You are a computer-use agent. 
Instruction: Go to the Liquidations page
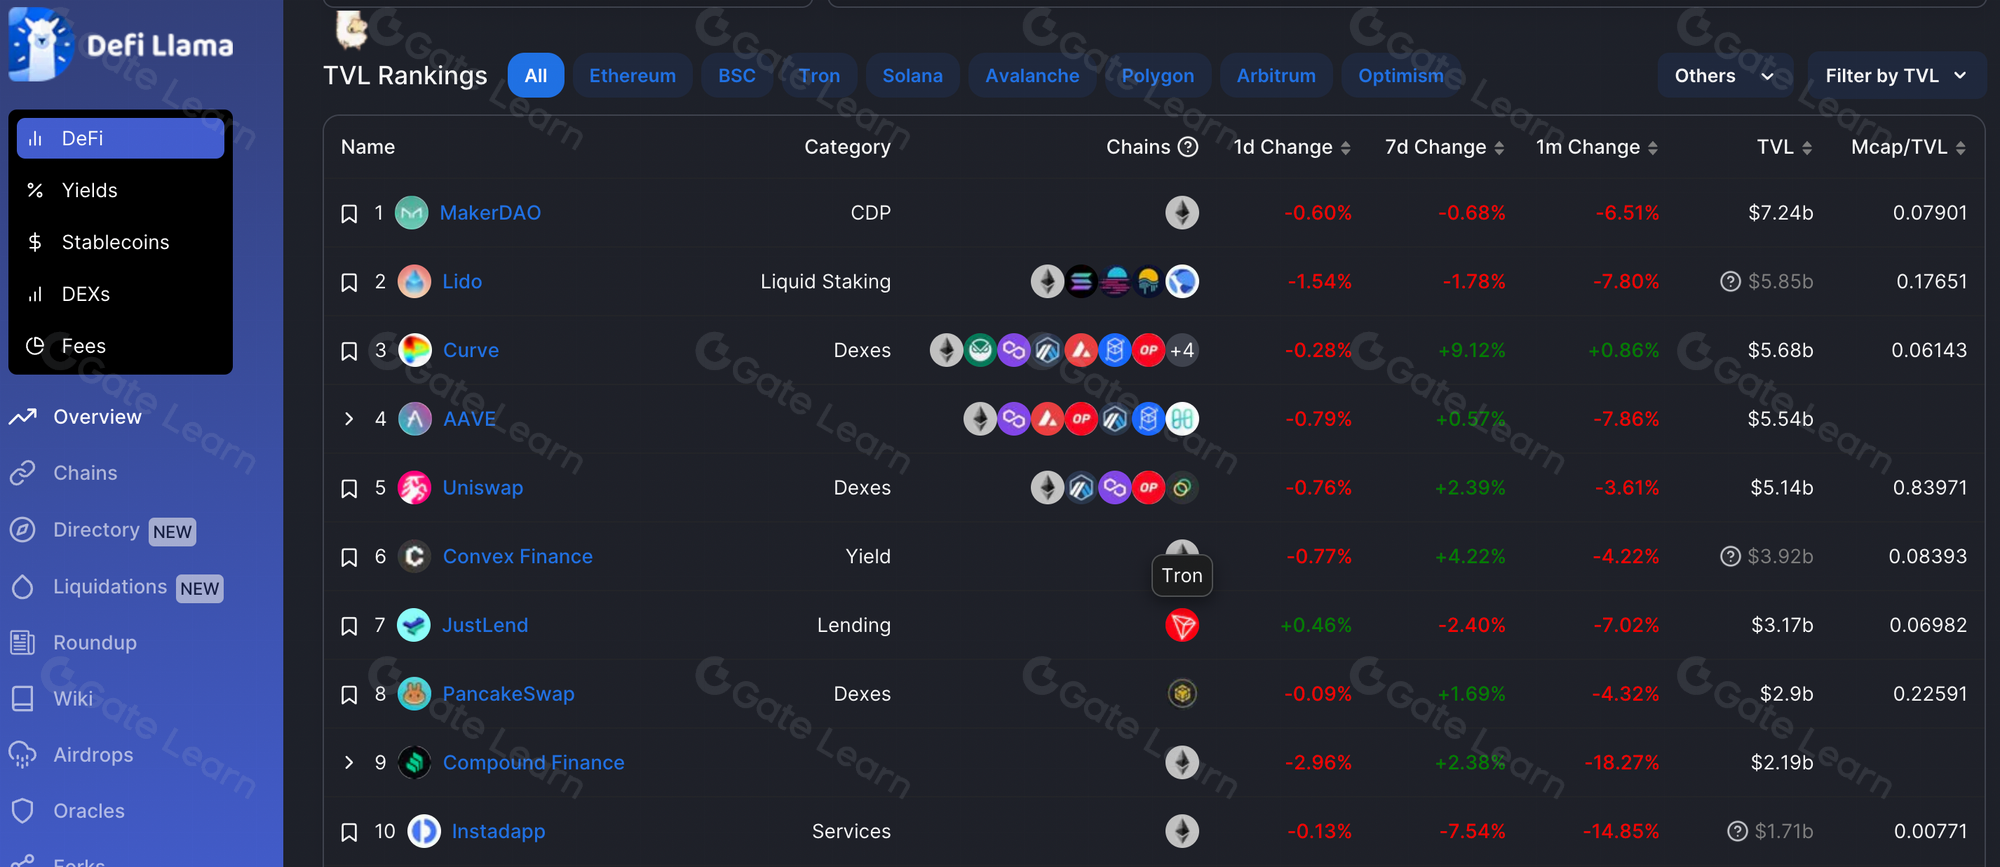(x=110, y=587)
